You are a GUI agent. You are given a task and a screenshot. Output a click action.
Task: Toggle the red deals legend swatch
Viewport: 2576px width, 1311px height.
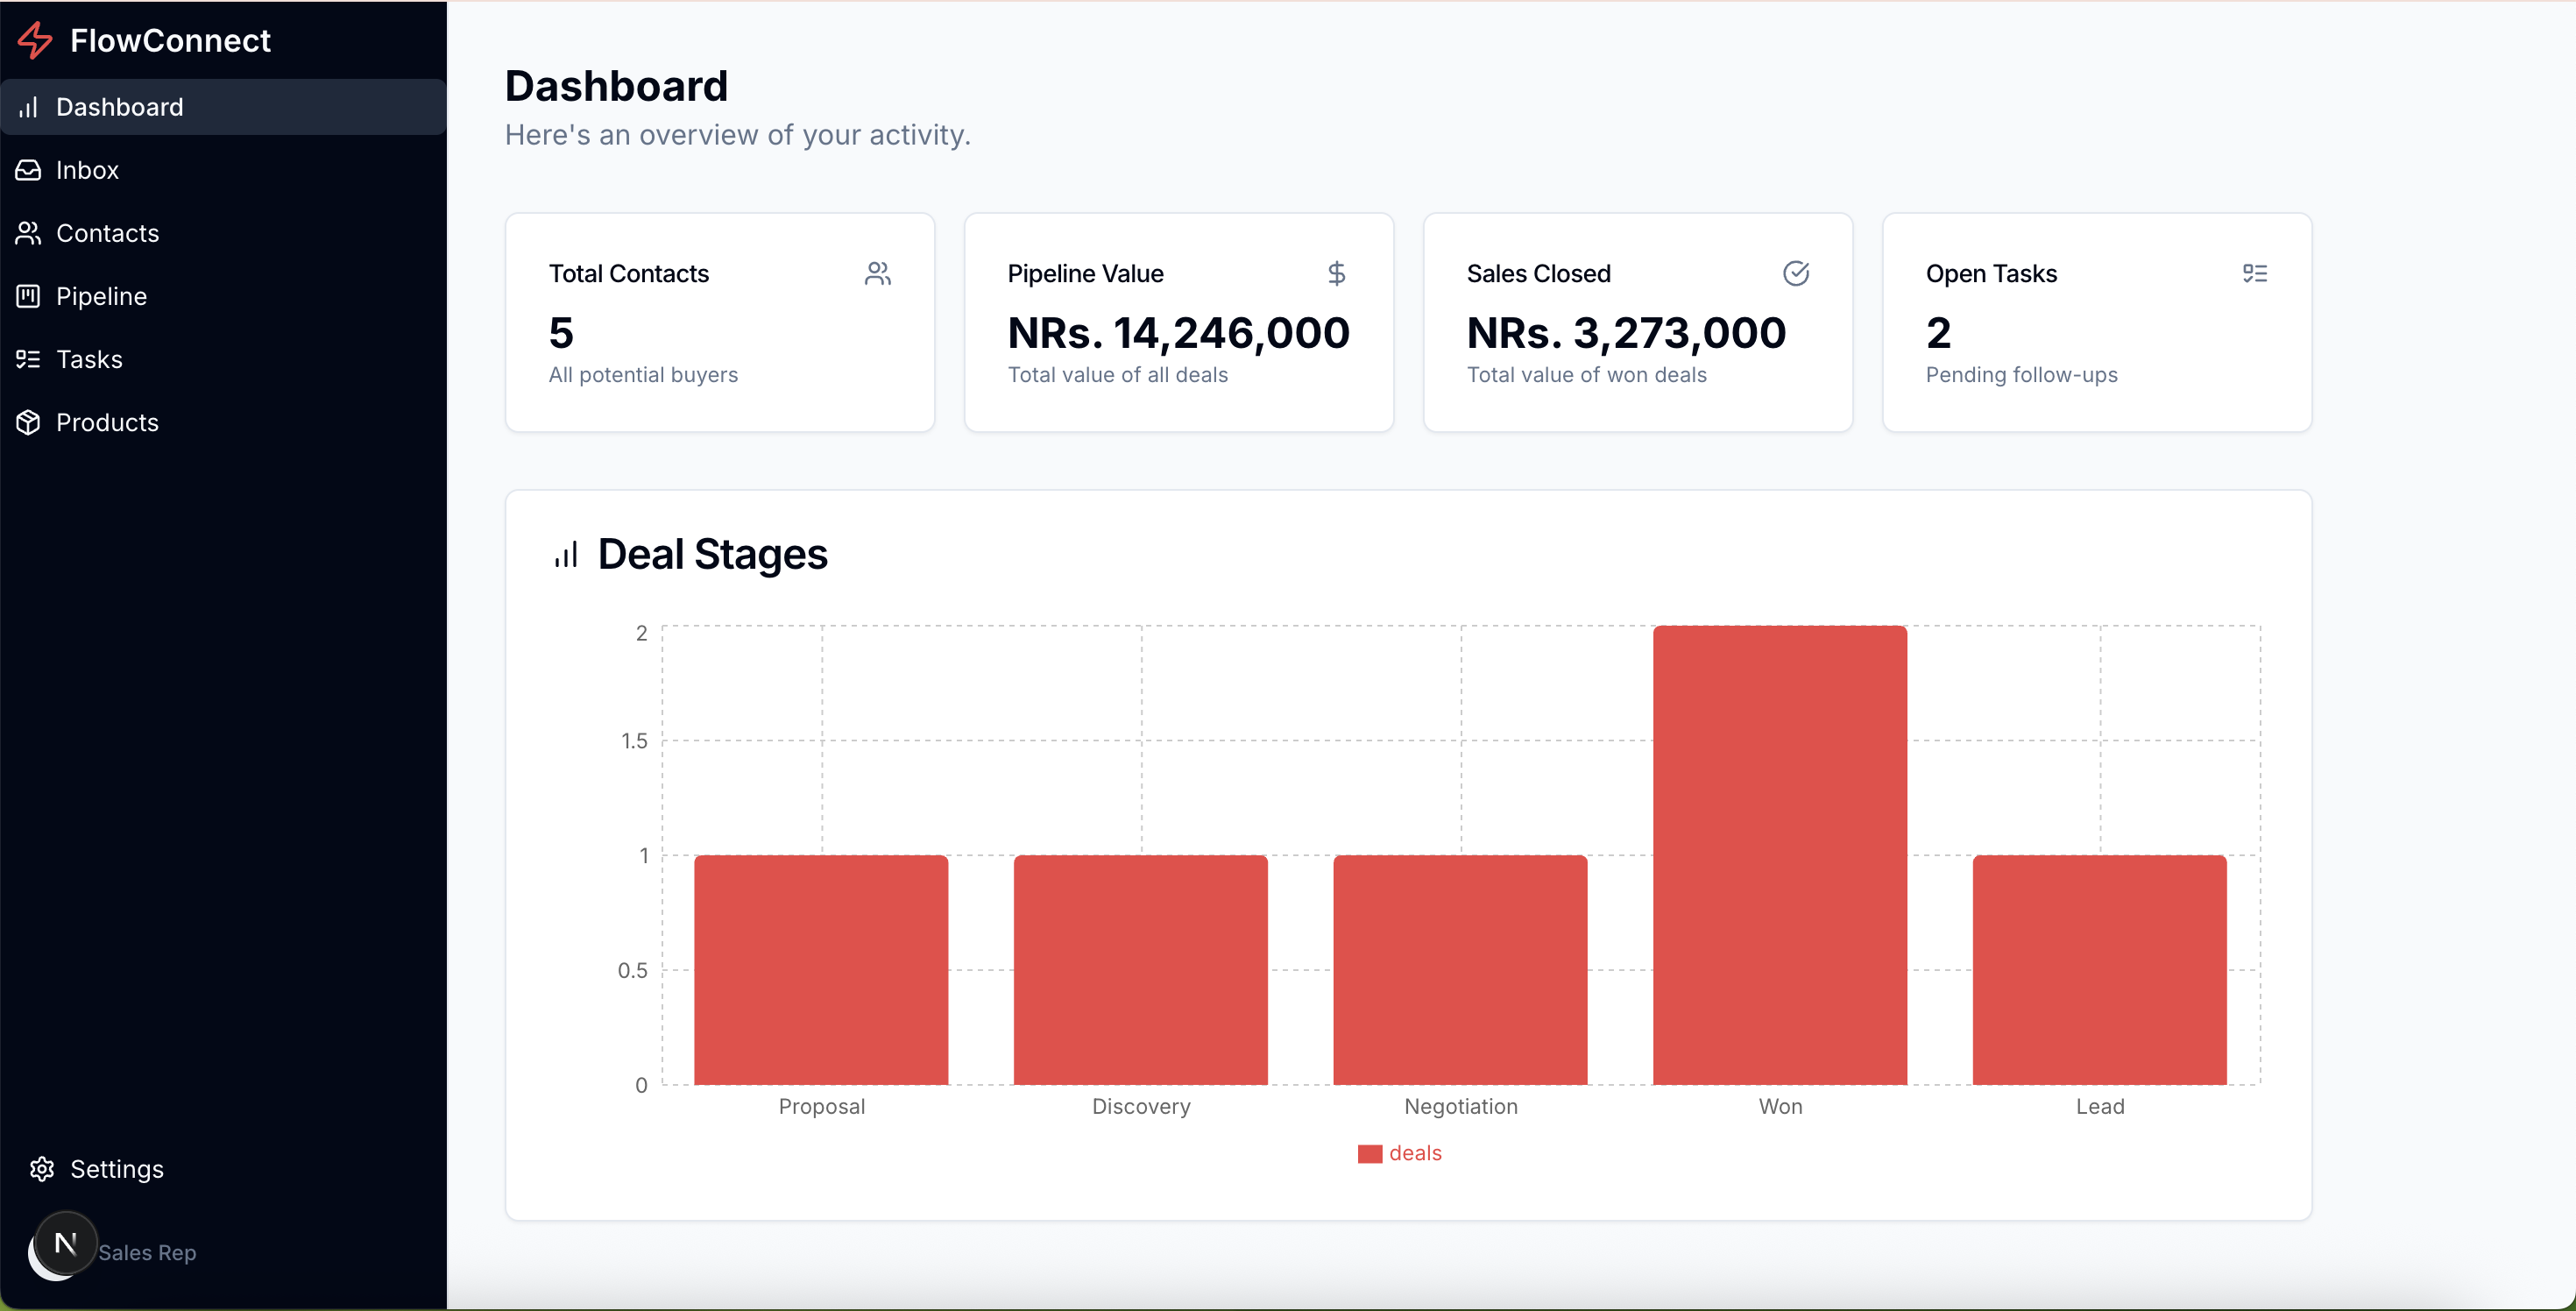pos(1370,1154)
